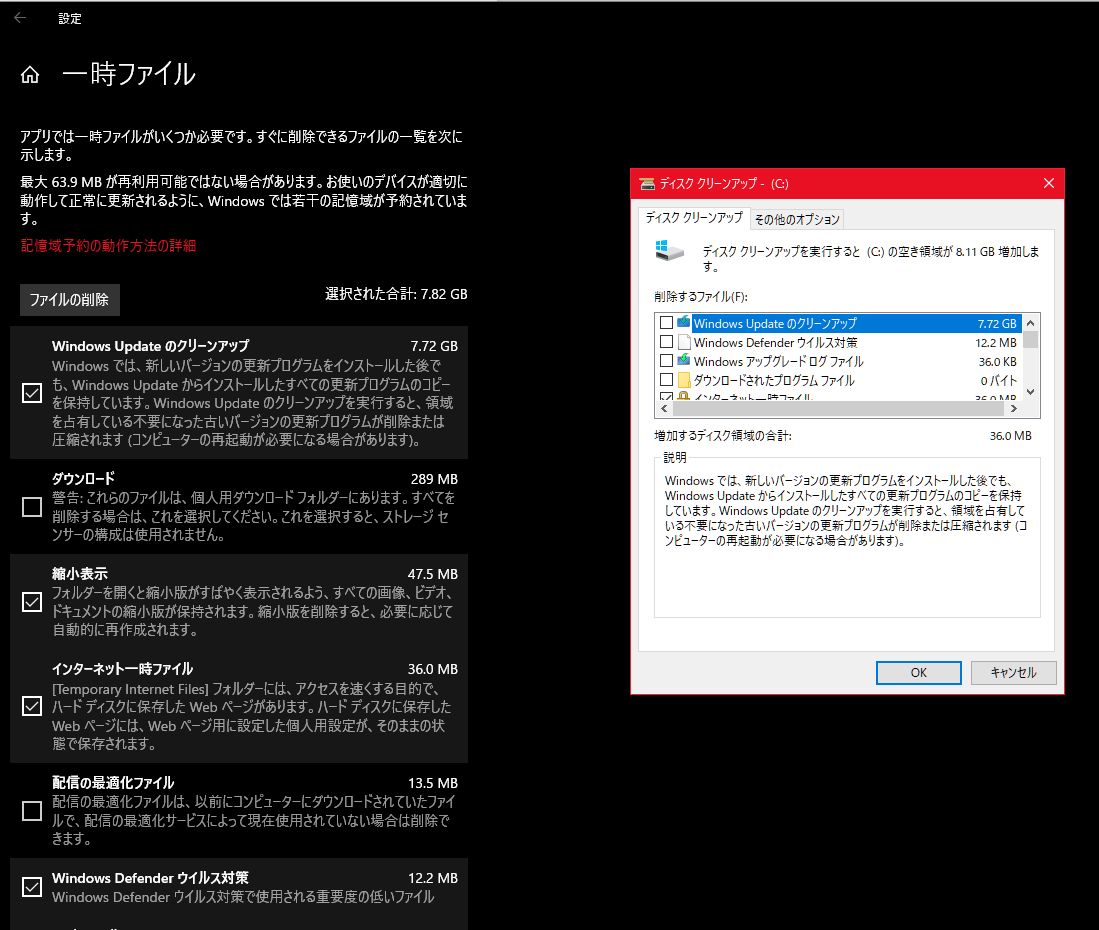Click the Windows upgrade log files icon

pyautogui.click(x=683, y=361)
